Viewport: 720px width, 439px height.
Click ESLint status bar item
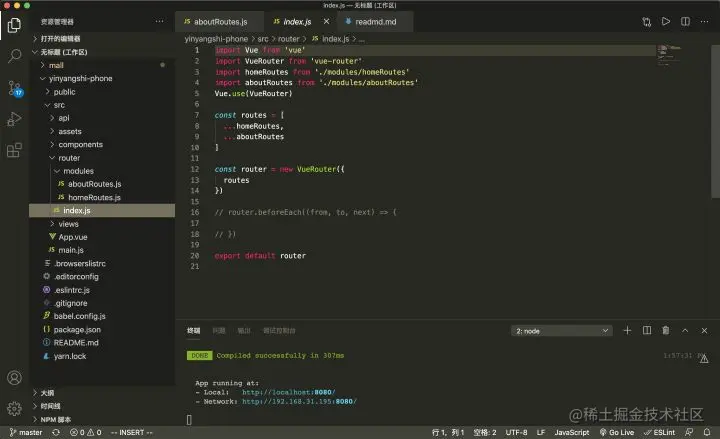[659, 433]
